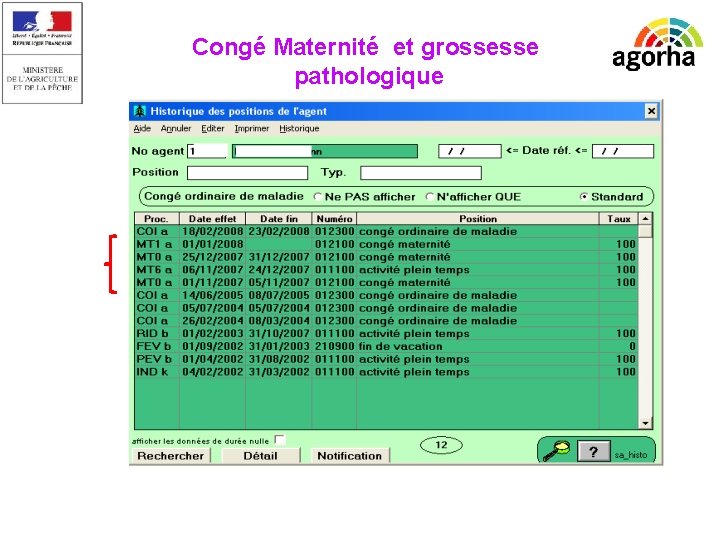720x540 pixels.
Task: Tick afficher les données de durée nulle checkbox
Action: pos(280,440)
